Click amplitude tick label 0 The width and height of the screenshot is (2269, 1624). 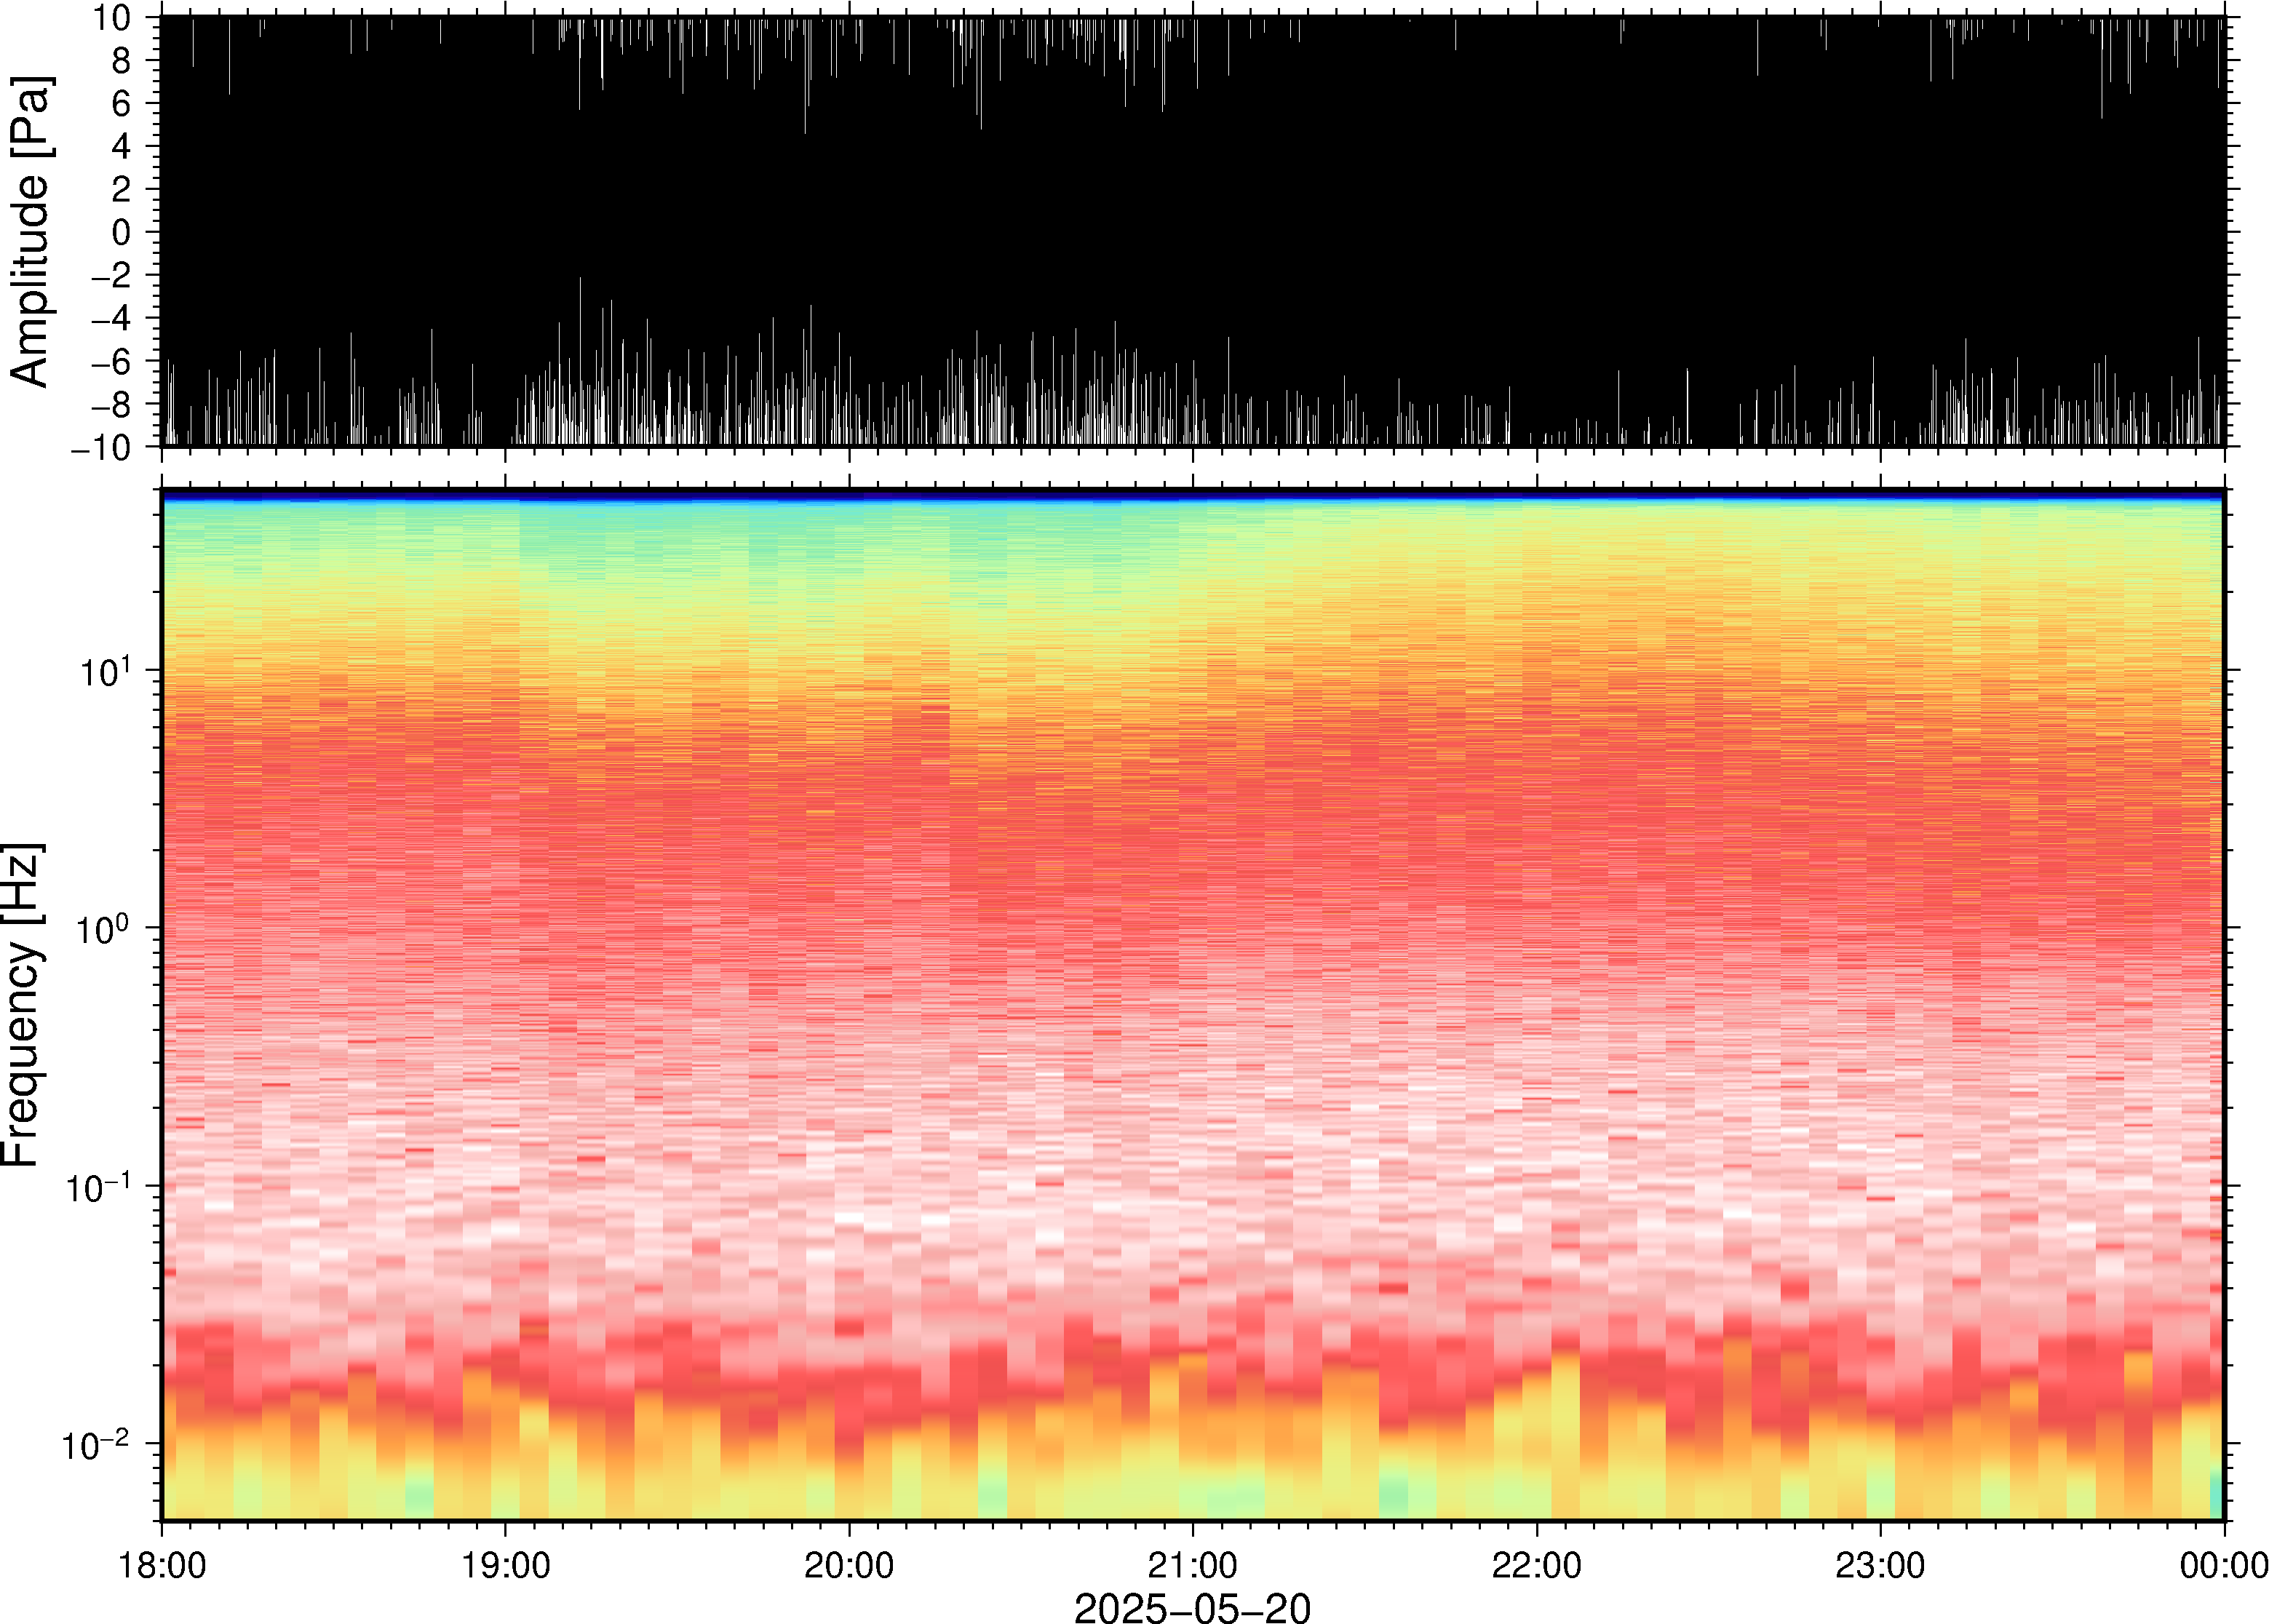pyautogui.click(x=121, y=232)
